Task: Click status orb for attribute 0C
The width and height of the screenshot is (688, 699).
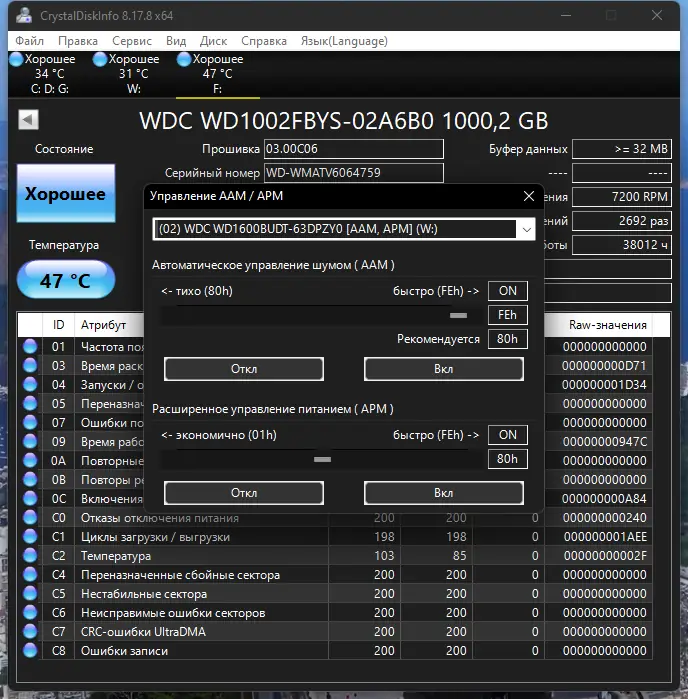Action: pyautogui.click(x=30, y=498)
